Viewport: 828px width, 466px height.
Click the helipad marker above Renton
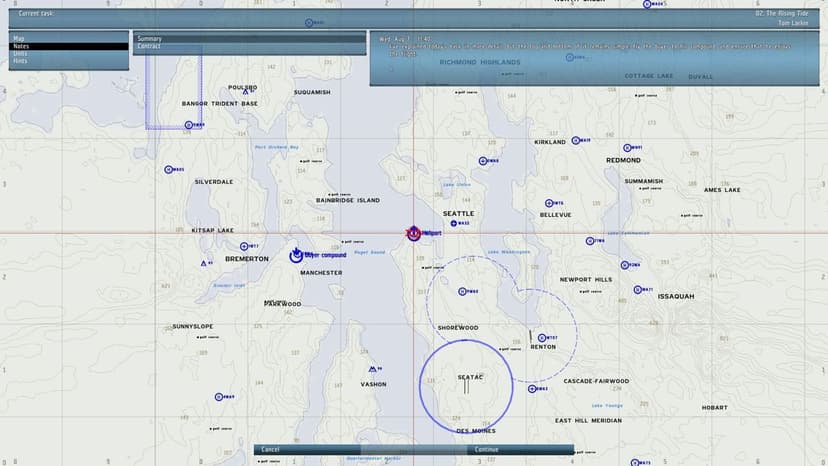tap(542, 338)
